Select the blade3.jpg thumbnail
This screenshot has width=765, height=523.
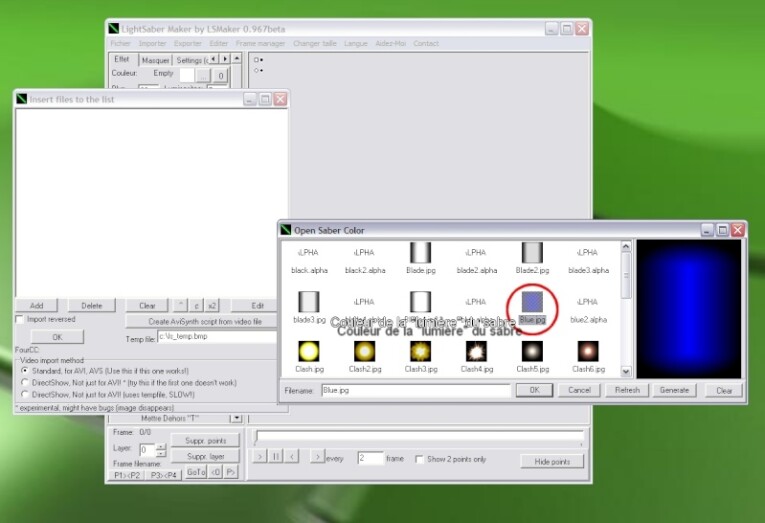[308, 302]
